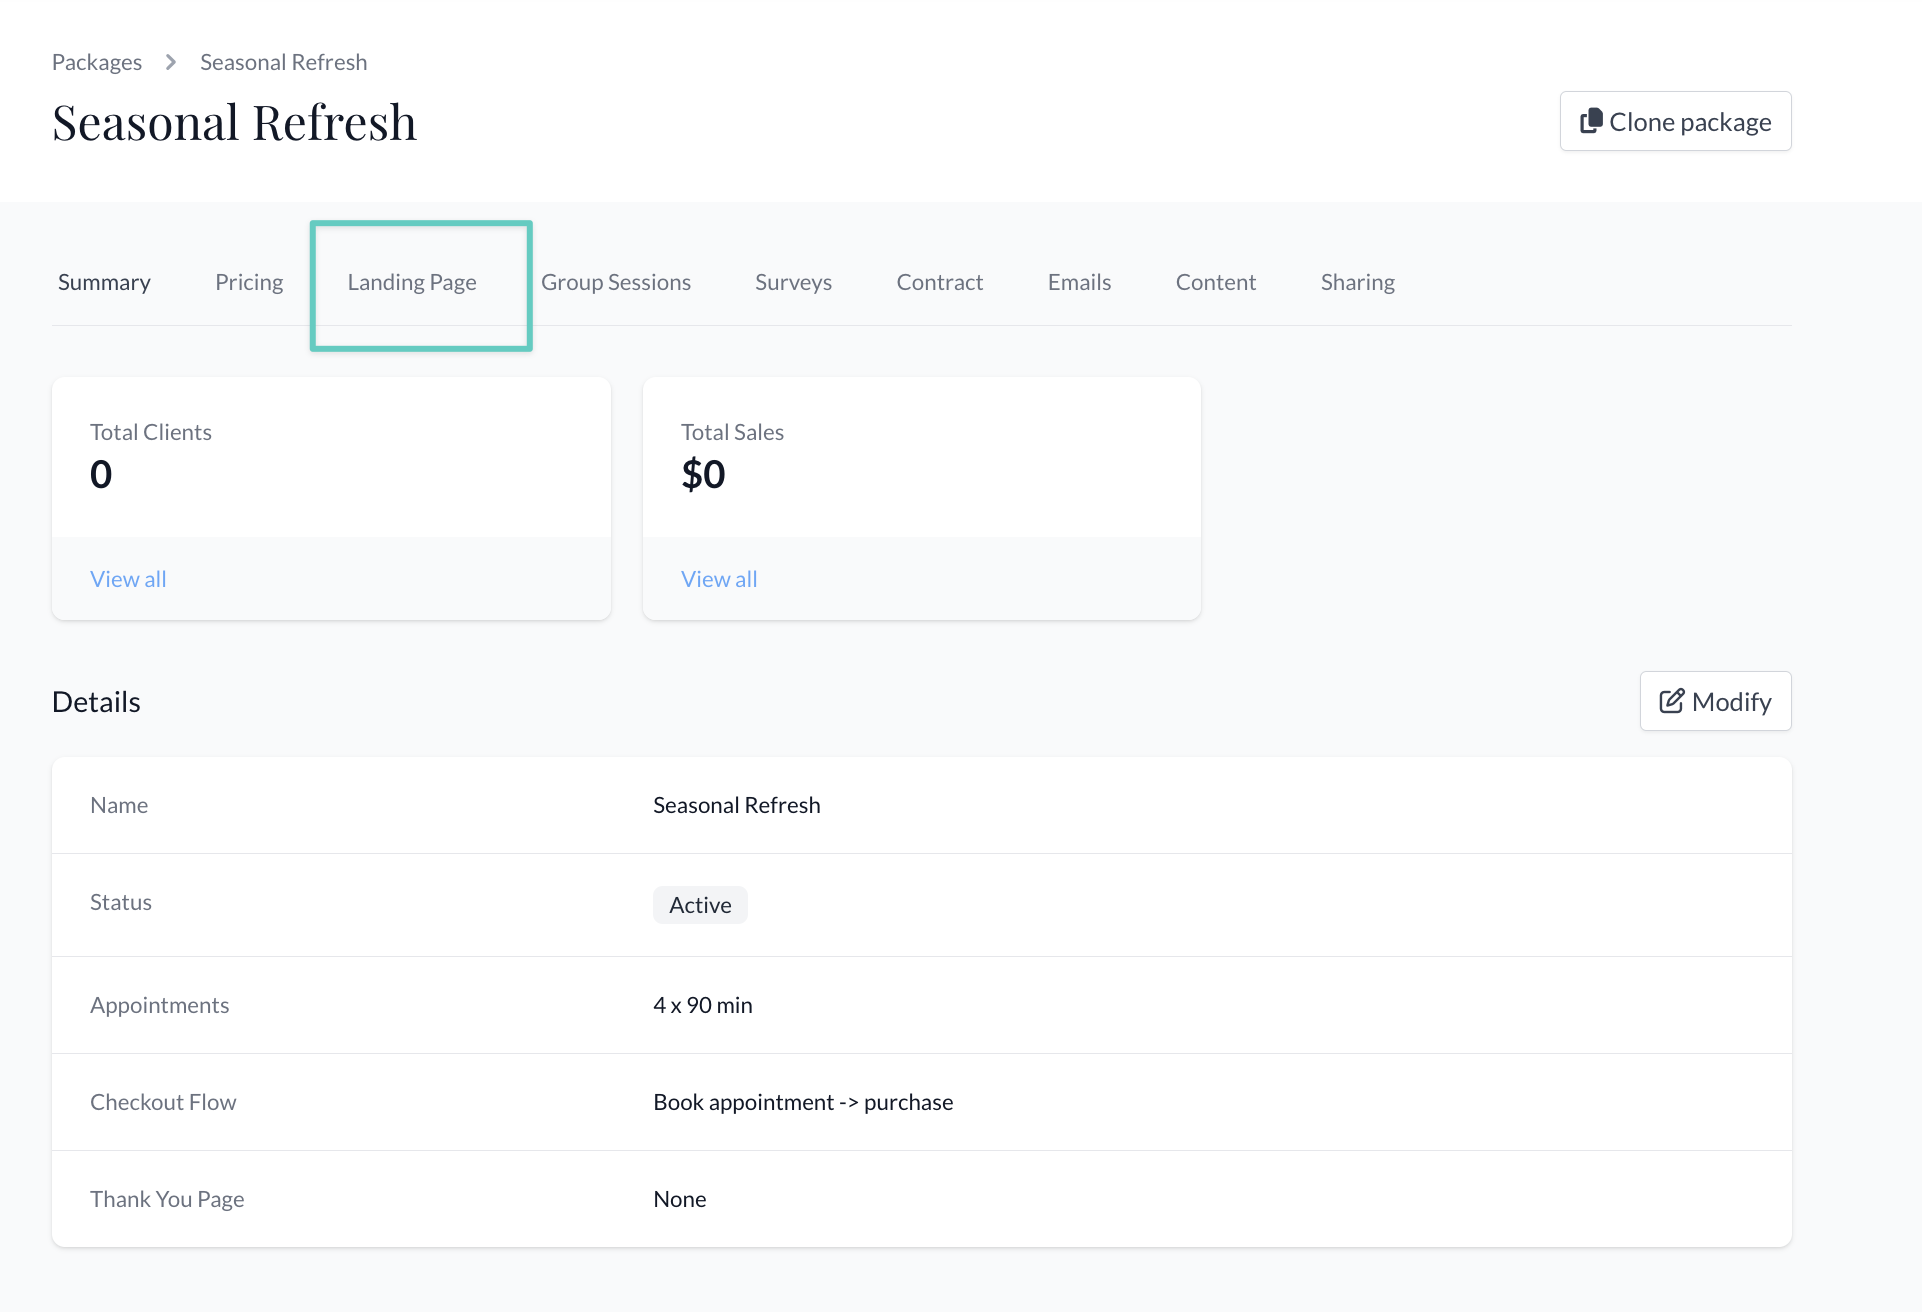Open the Group Sessions tab
The height and width of the screenshot is (1312, 1922).
click(616, 282)
